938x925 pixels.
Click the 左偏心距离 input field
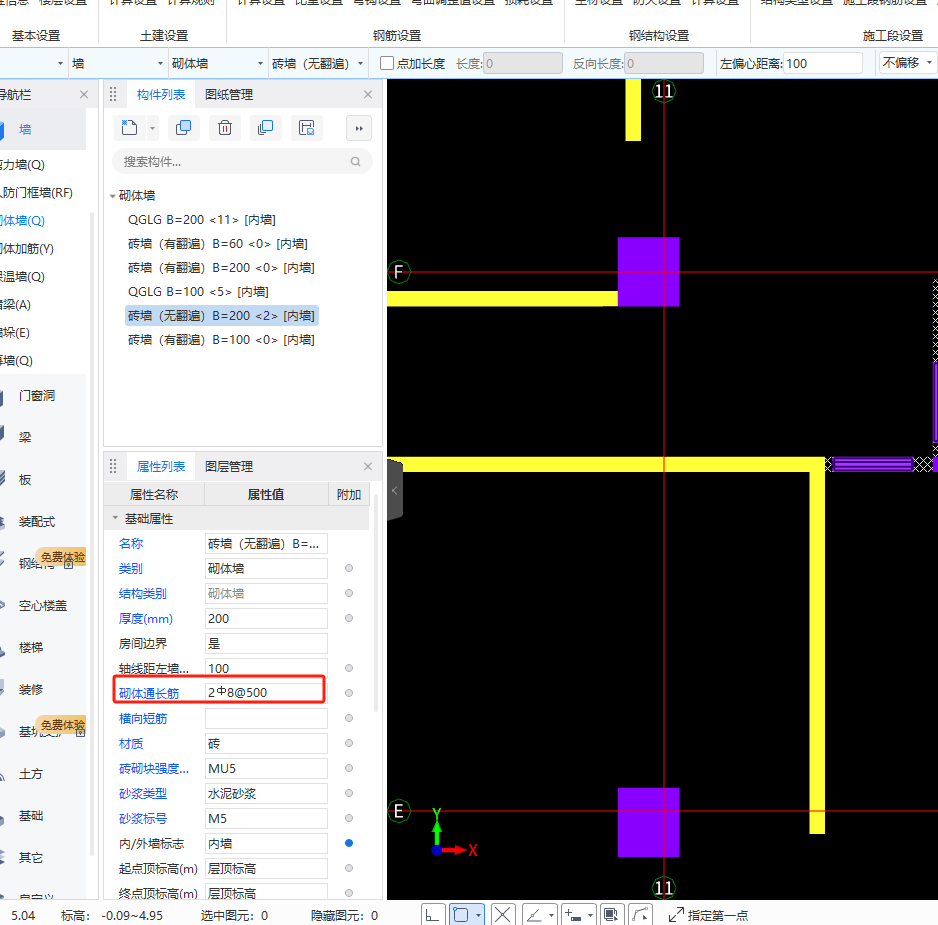823,63
